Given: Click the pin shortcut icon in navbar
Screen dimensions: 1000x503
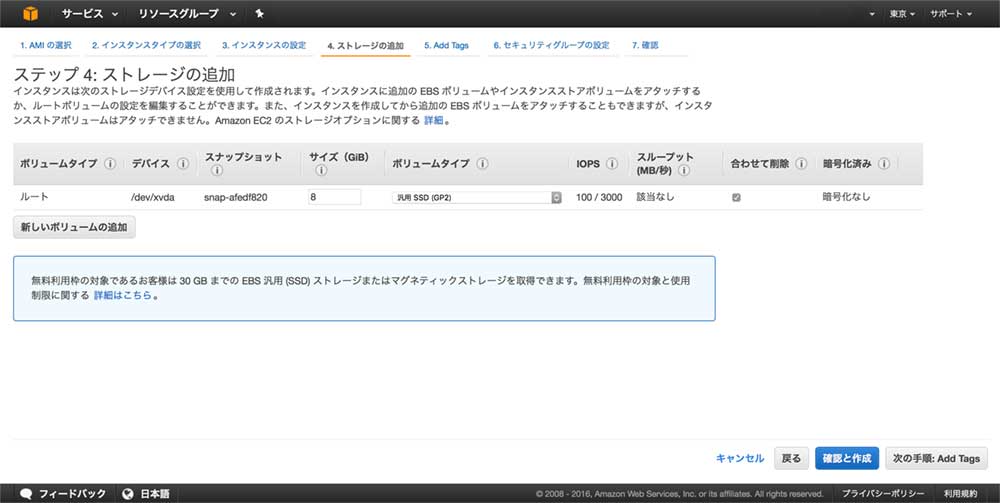Looking at the screenshot, I should [x=260, y=14].
